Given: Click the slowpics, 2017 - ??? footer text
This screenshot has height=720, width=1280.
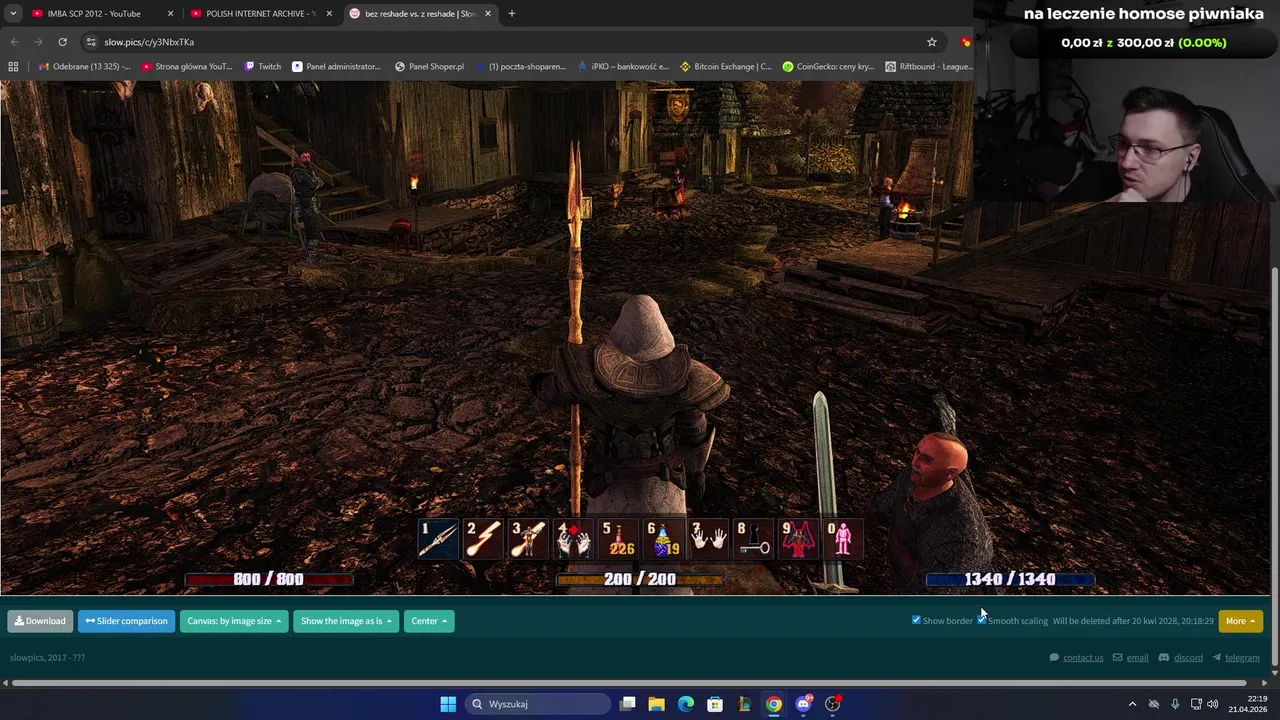Looking at the screenshot, I should pyautogui.click(x=47, y=657).
